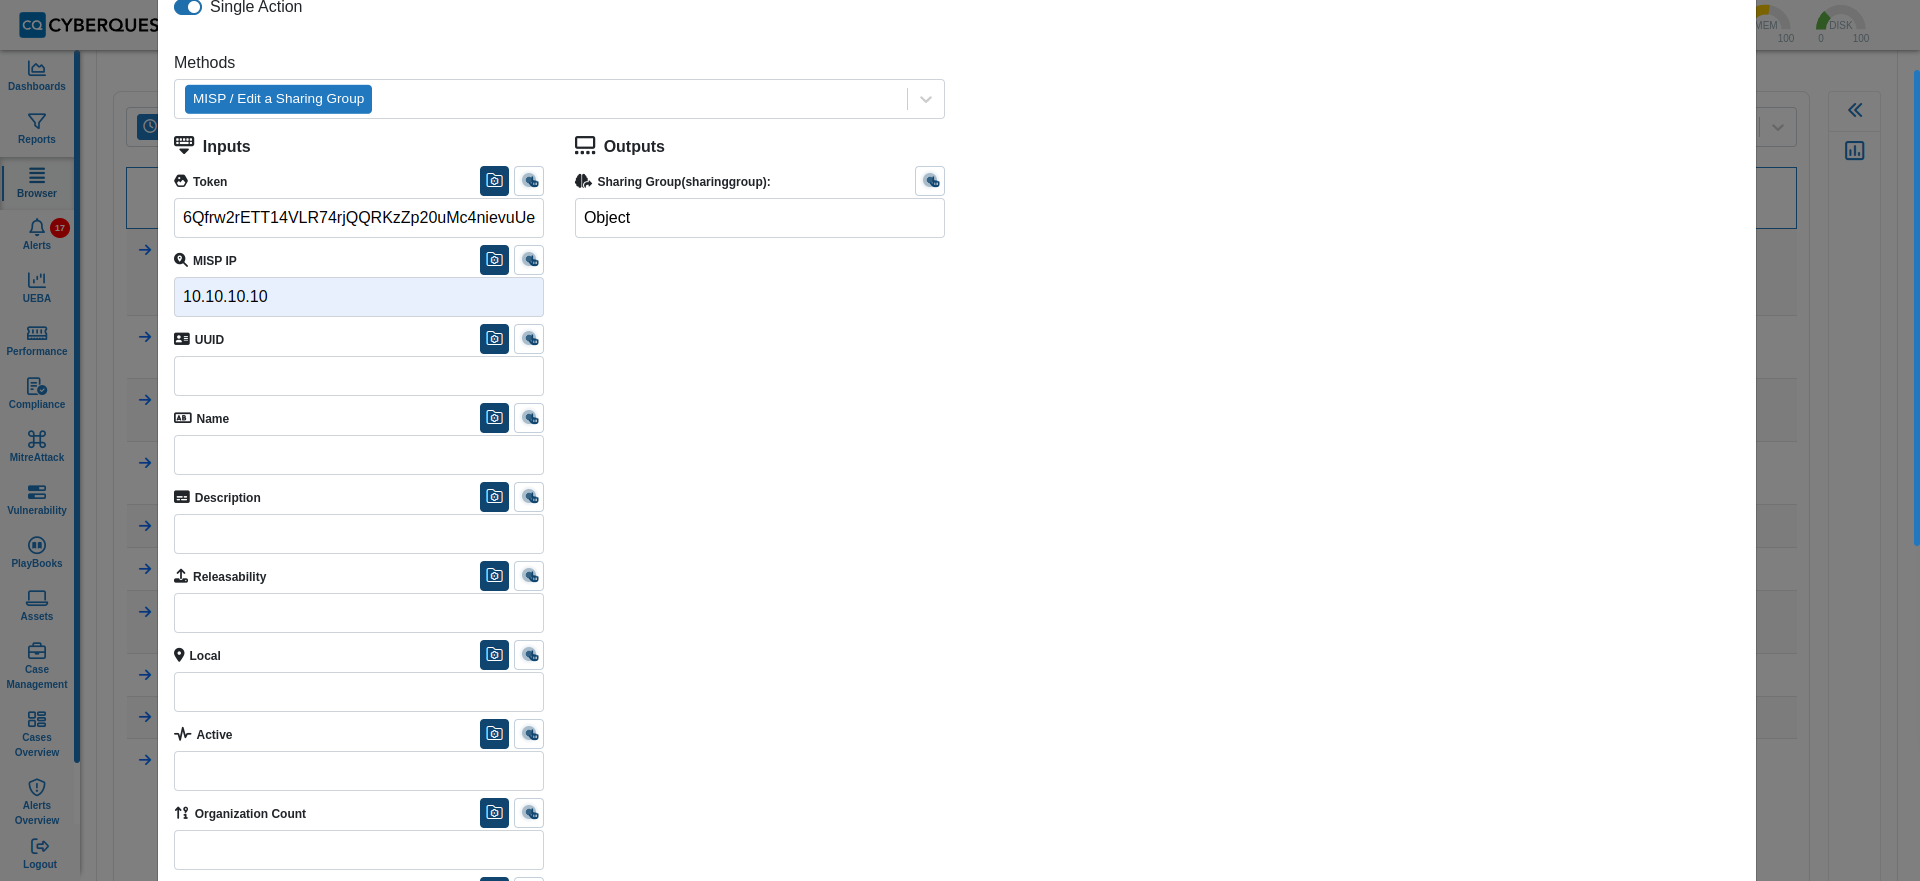Click the camera icon beside UUID
Image resolution: width=1920 pixels, height=881 pixels.
pyautogui.click(x=494, y=339)
